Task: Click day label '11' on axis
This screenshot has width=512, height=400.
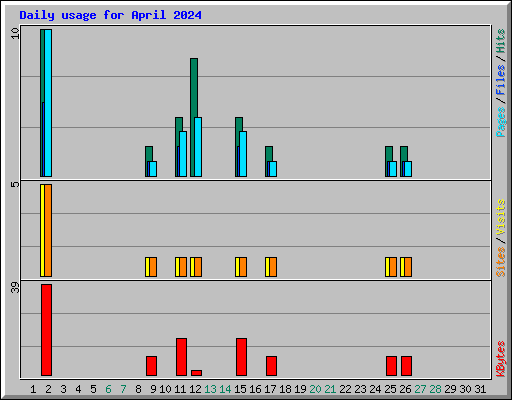Action: click(180, 389)
